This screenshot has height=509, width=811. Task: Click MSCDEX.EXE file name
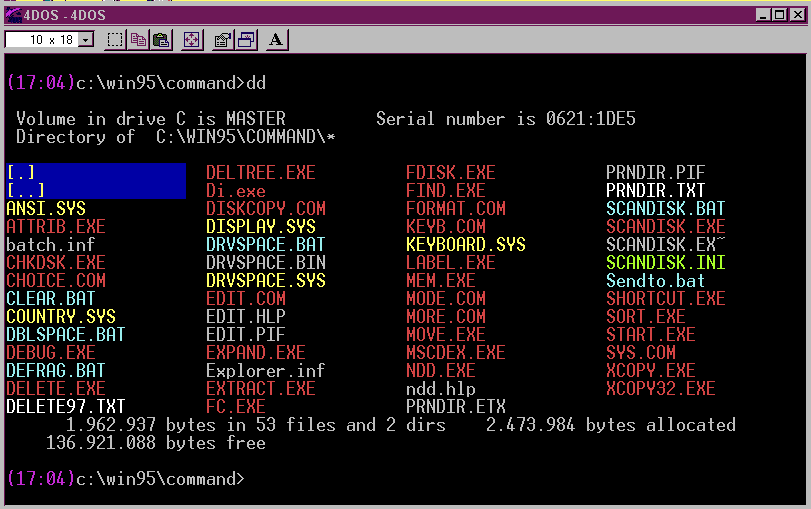pyautogui.click(x=456, y=352)
